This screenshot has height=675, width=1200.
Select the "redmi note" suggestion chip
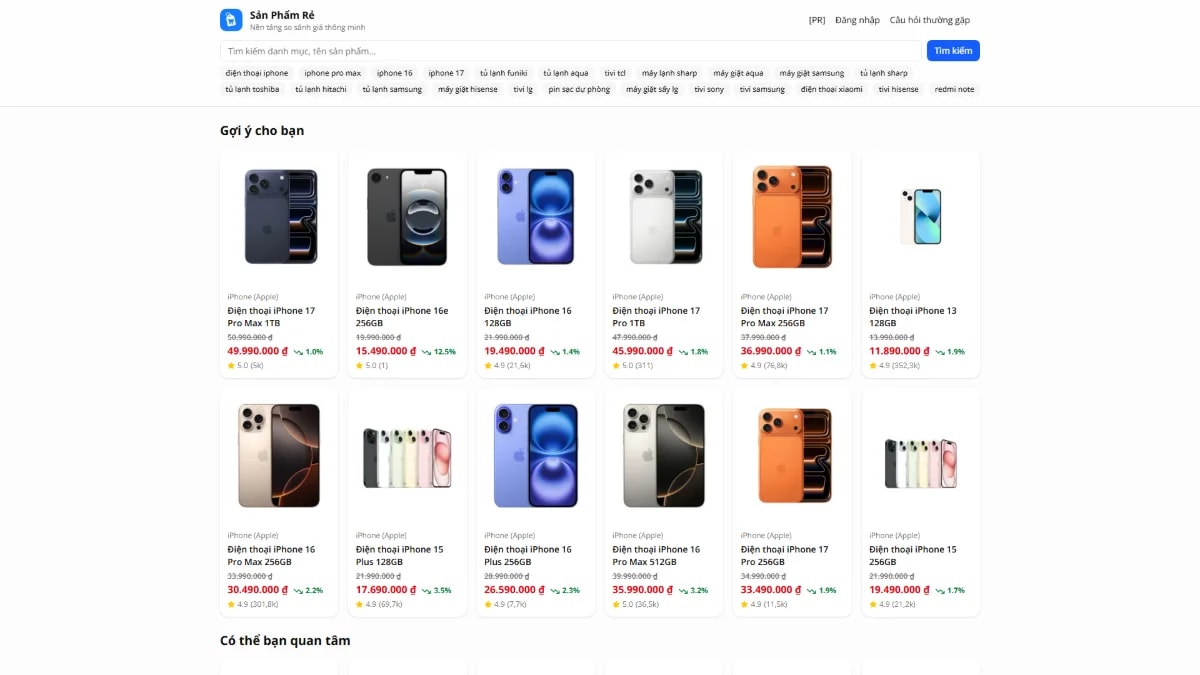[x=954, y=89]
